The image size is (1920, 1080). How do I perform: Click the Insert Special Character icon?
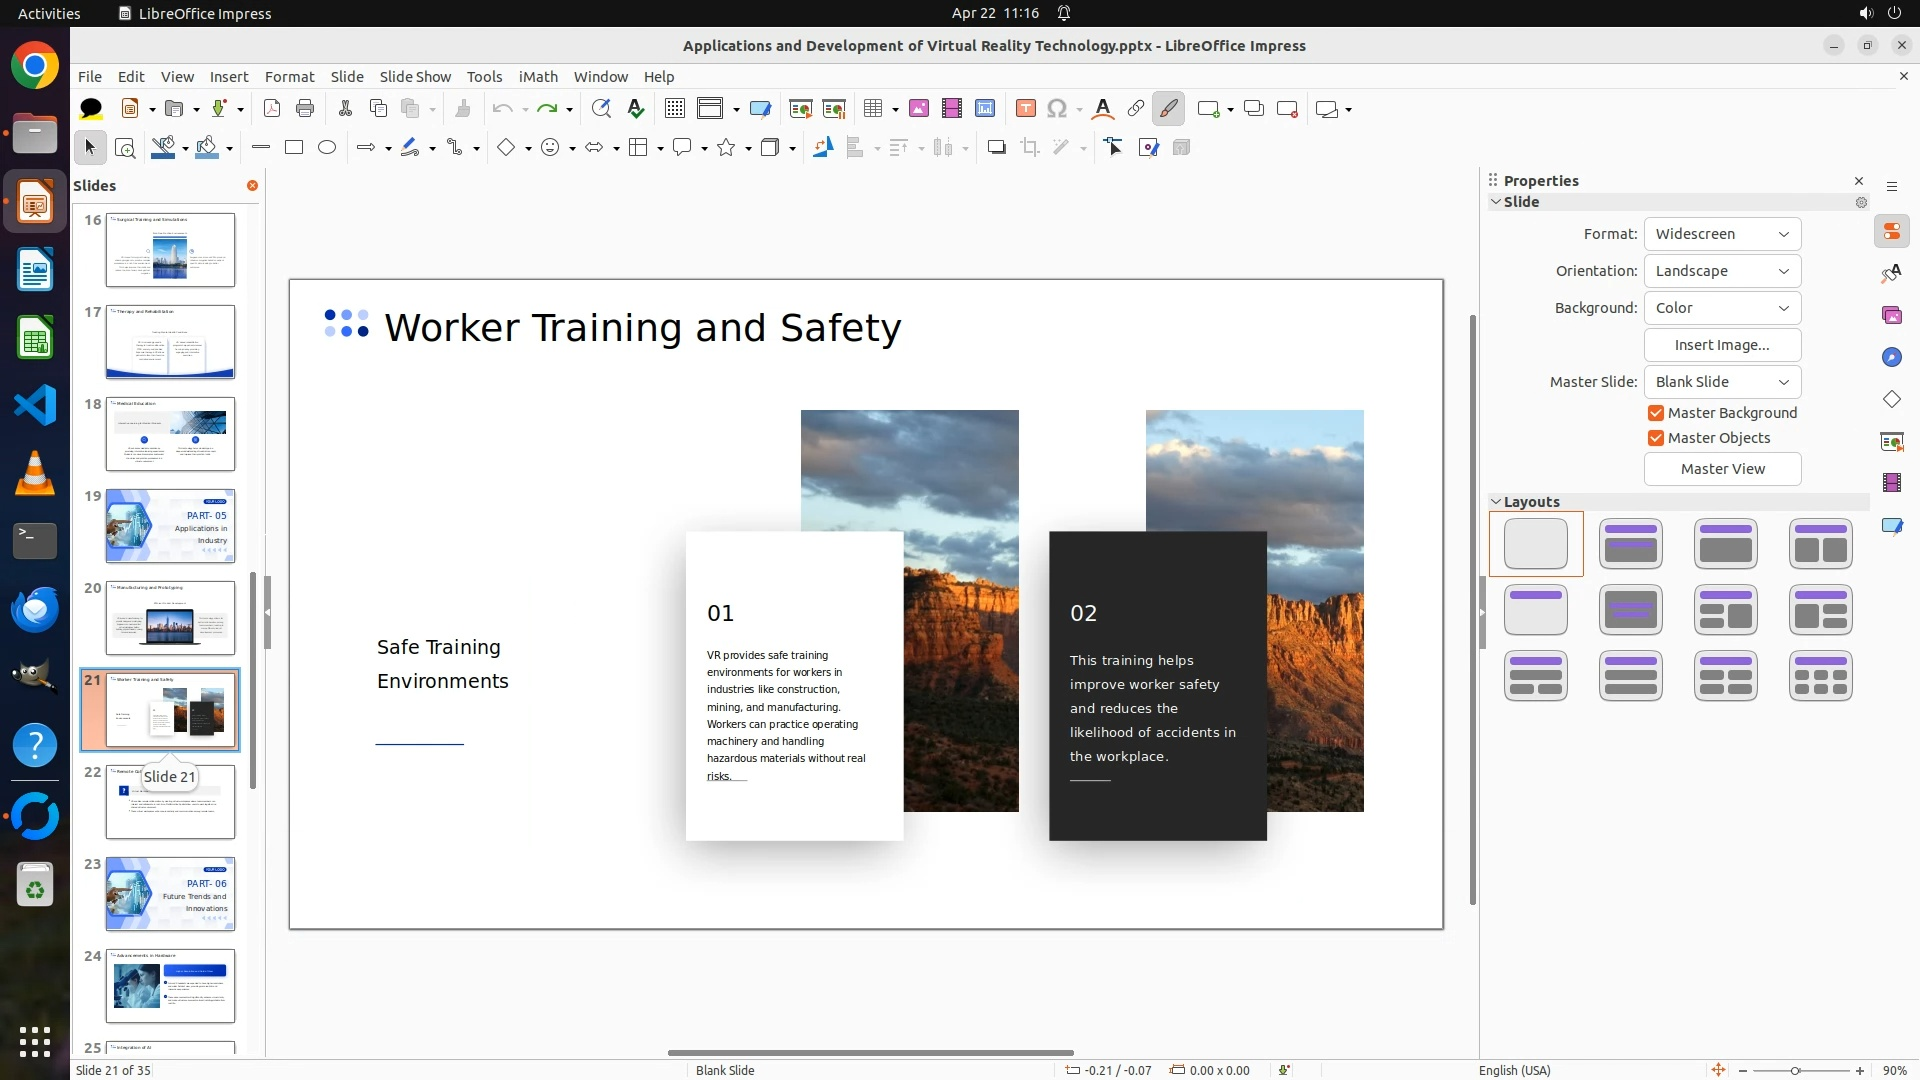click(1057, 109)
